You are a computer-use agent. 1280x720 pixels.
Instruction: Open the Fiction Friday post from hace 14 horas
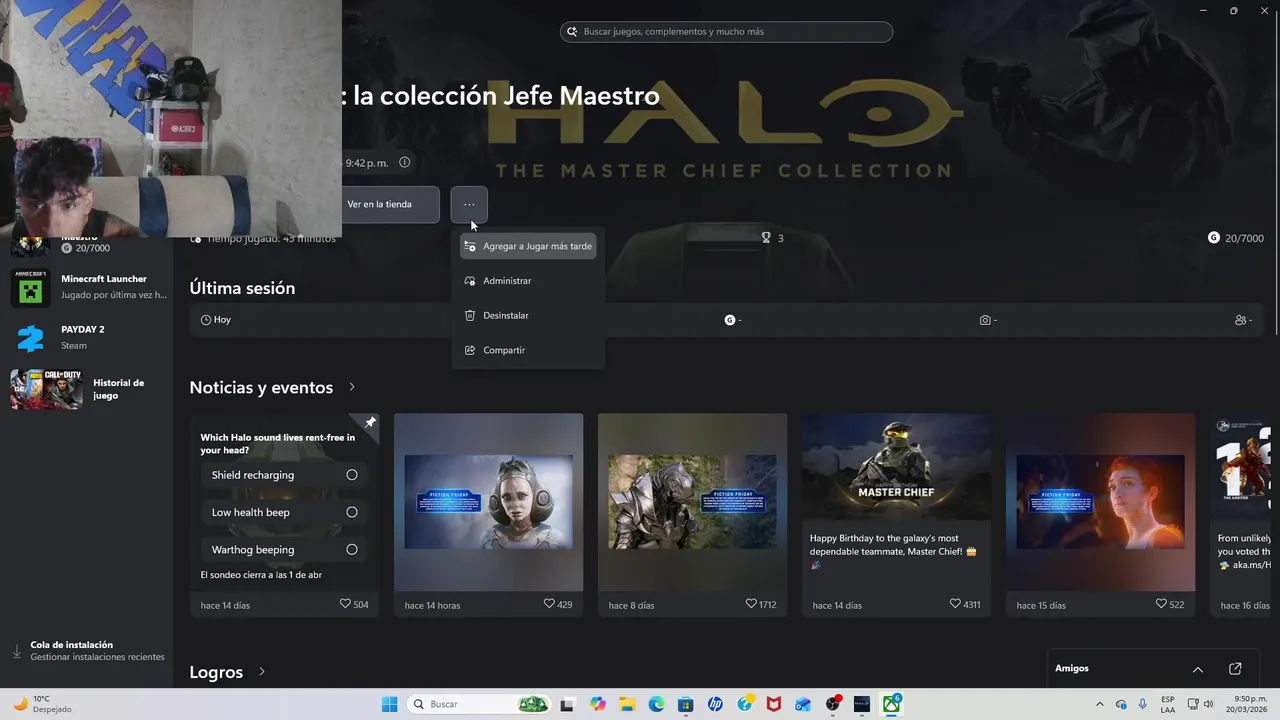[488, 502]
